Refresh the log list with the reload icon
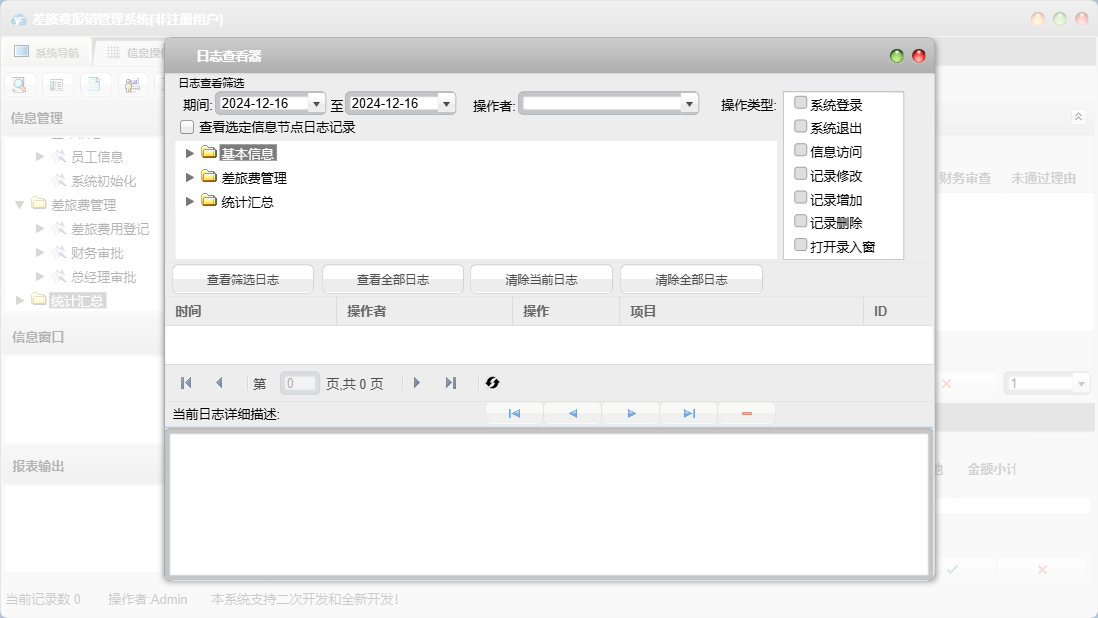The height and width of the screenshot is (618, 1098). tap(492, 383)
